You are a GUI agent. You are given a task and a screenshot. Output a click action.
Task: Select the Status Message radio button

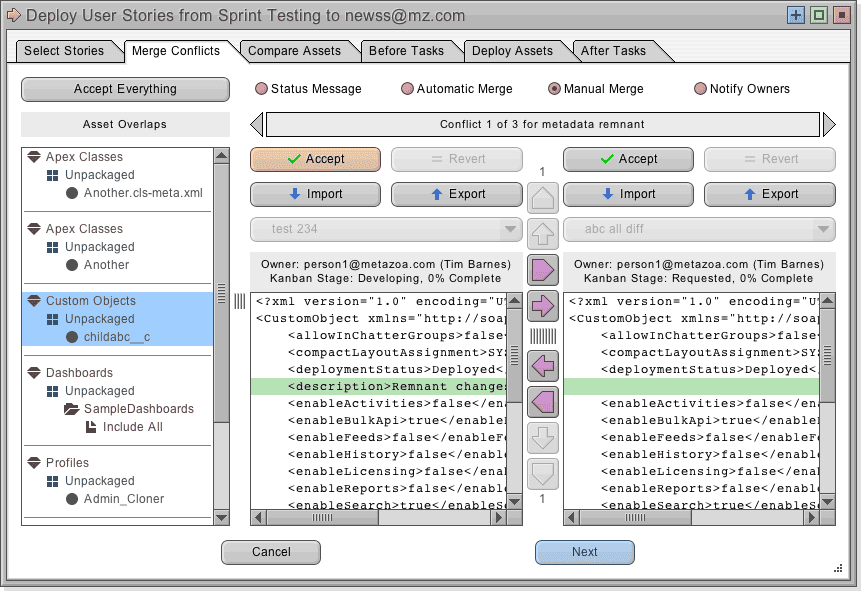point(262,89)
